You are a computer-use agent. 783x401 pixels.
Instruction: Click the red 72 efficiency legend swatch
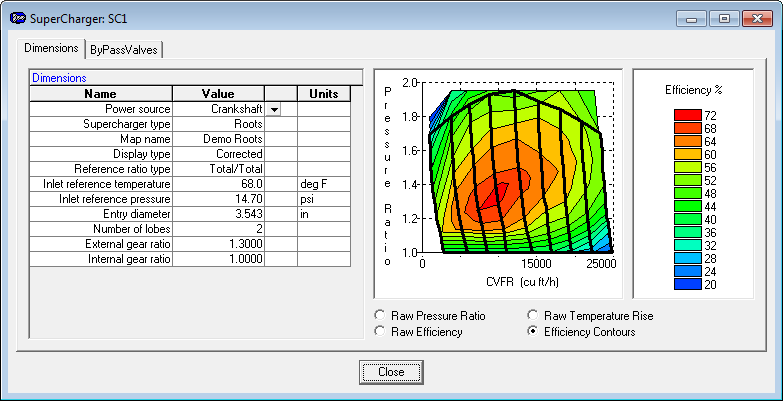point(688,115)
